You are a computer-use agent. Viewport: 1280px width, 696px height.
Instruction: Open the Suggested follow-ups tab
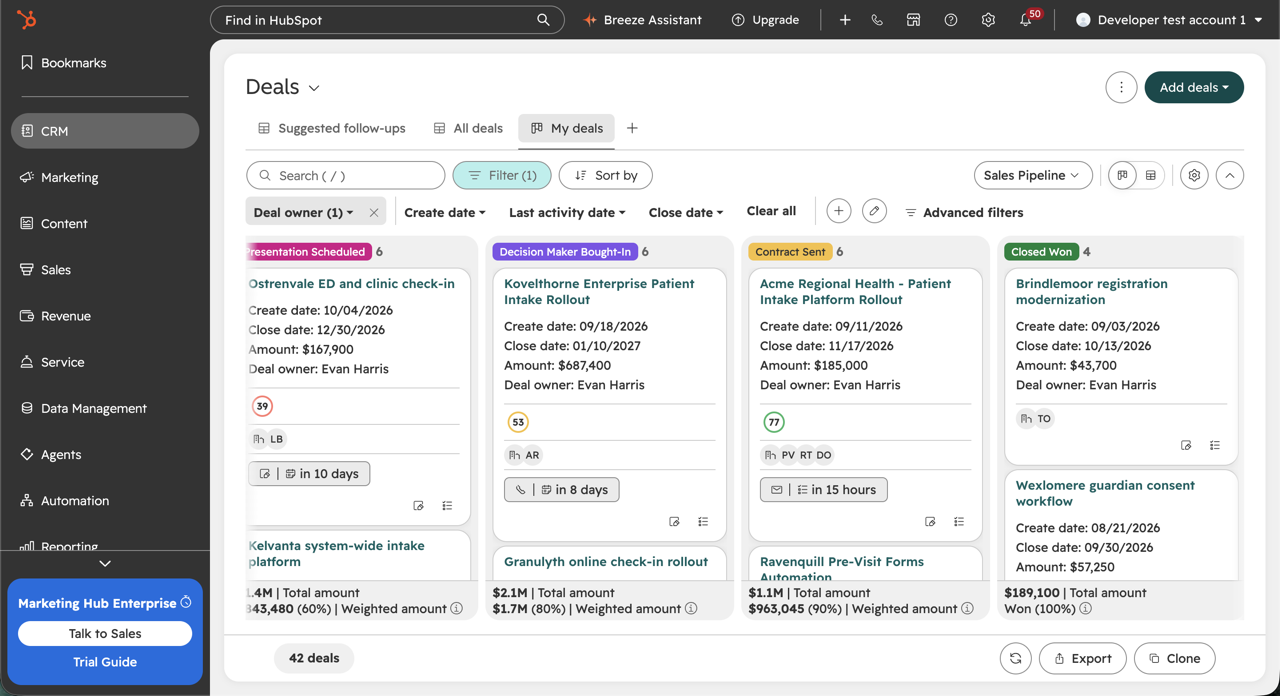point(332,128)
